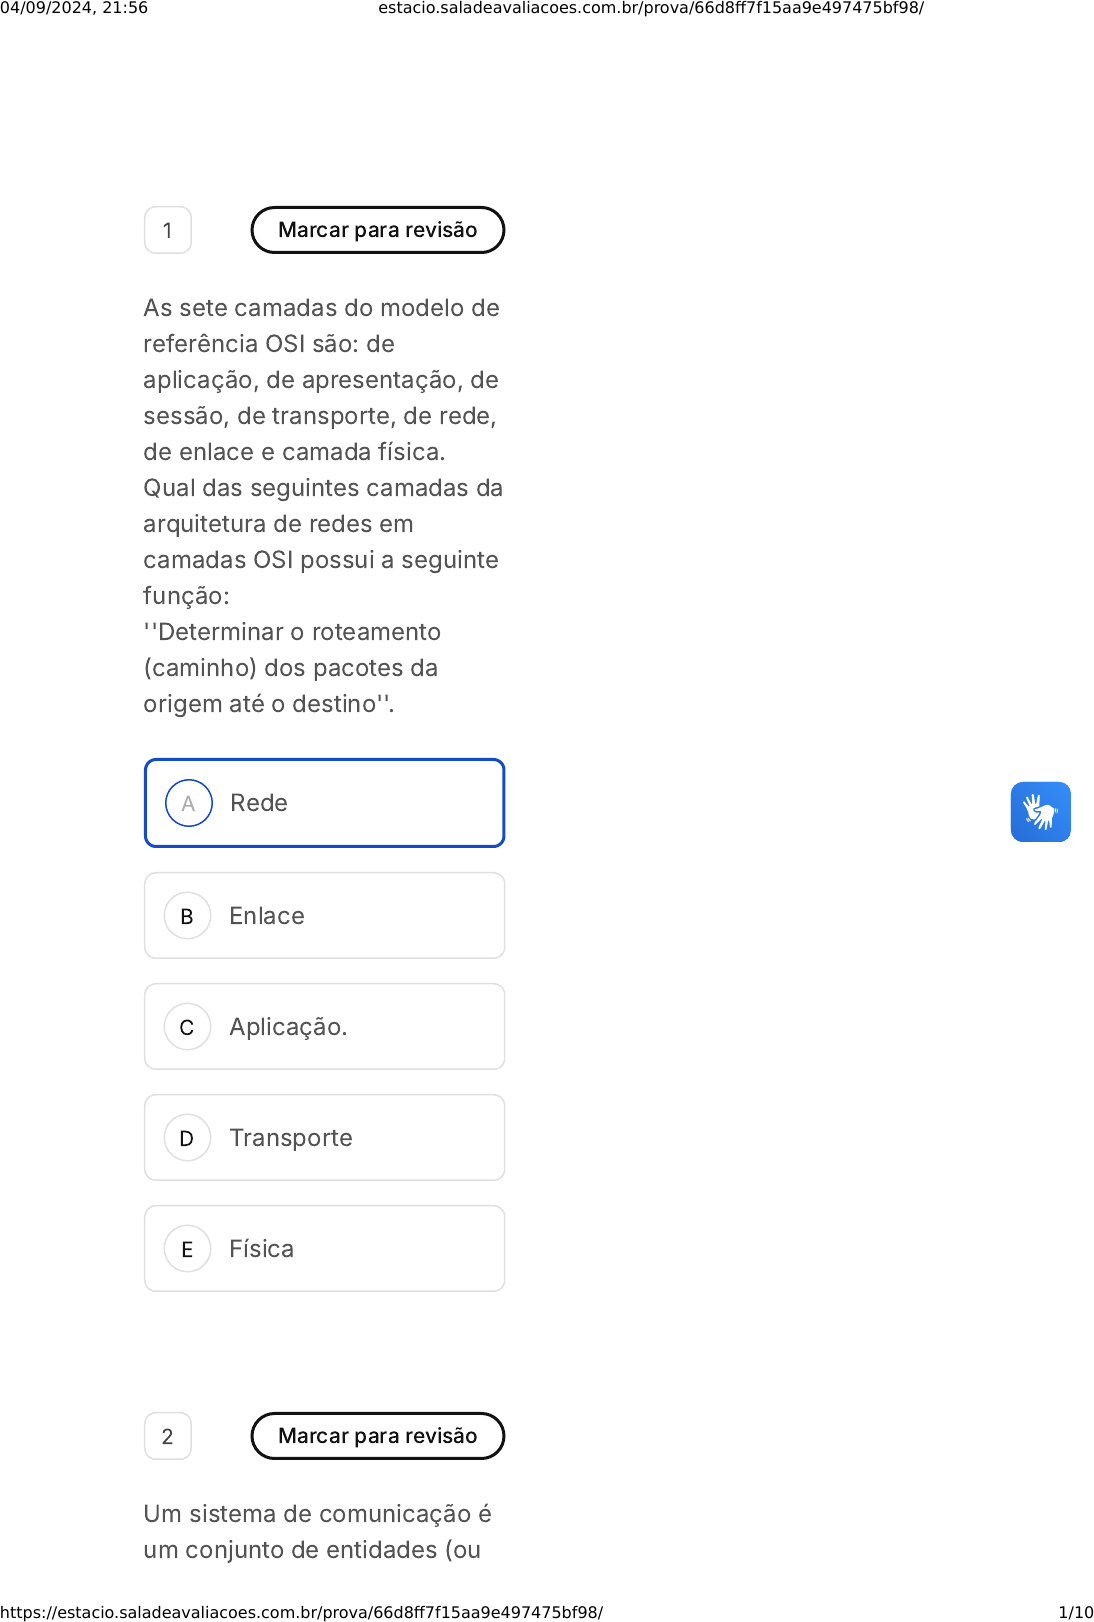Open the sign language accessibility widget
Screen dimensions: 1094x1622
tap(1040, 812)
